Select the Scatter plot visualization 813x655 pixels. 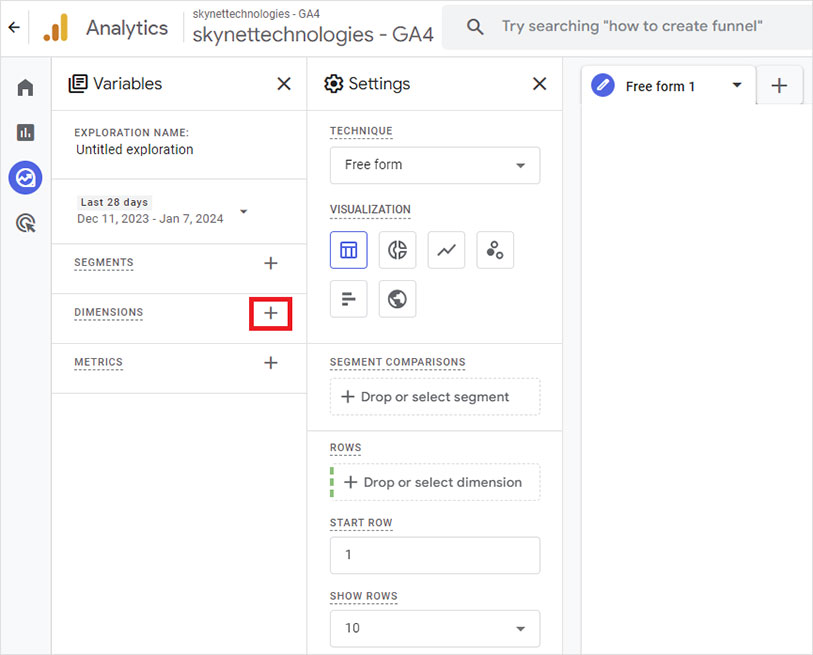[495, 250]
